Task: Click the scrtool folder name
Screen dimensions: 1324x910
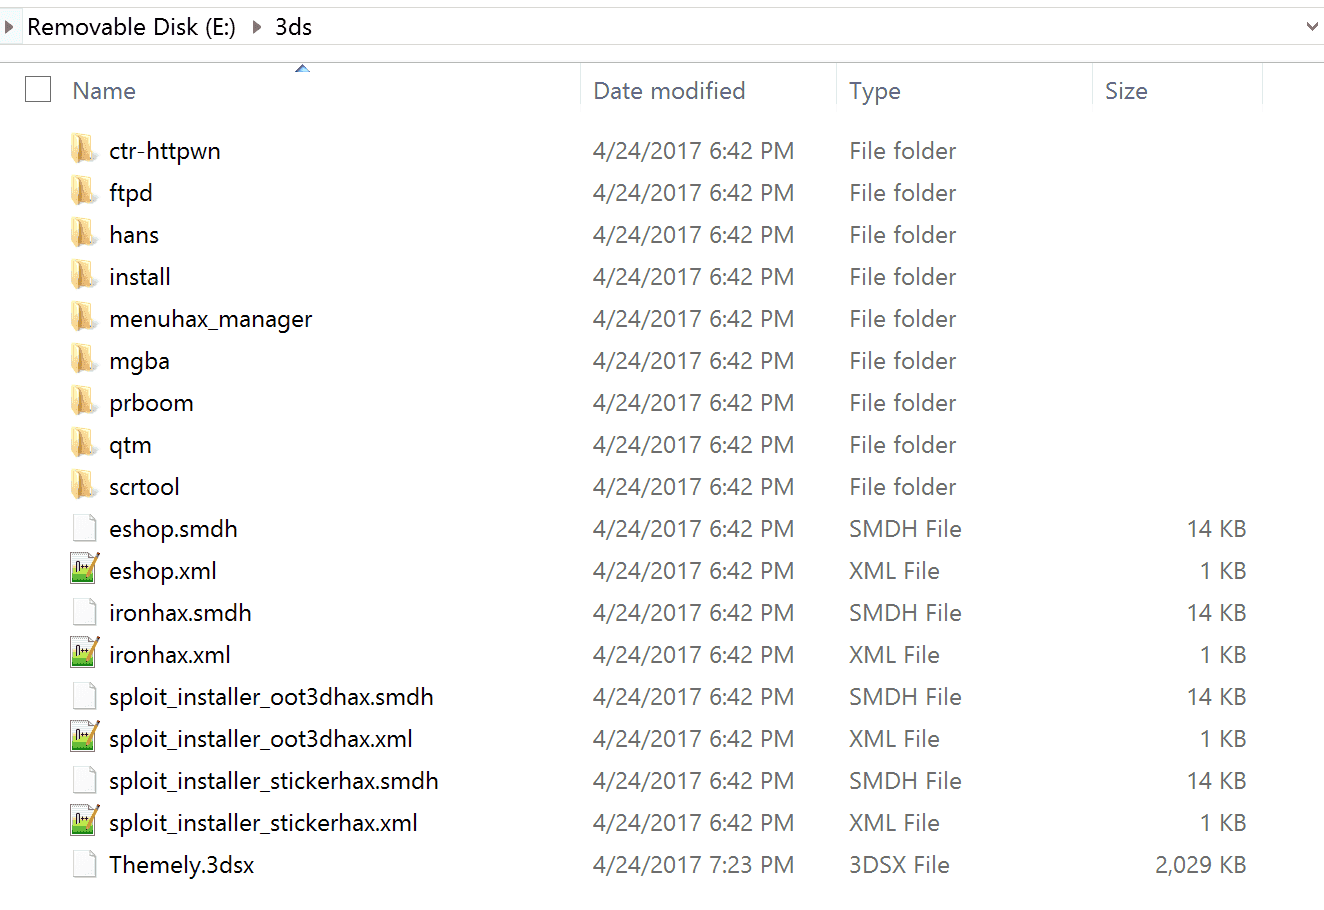Action: 144,487
